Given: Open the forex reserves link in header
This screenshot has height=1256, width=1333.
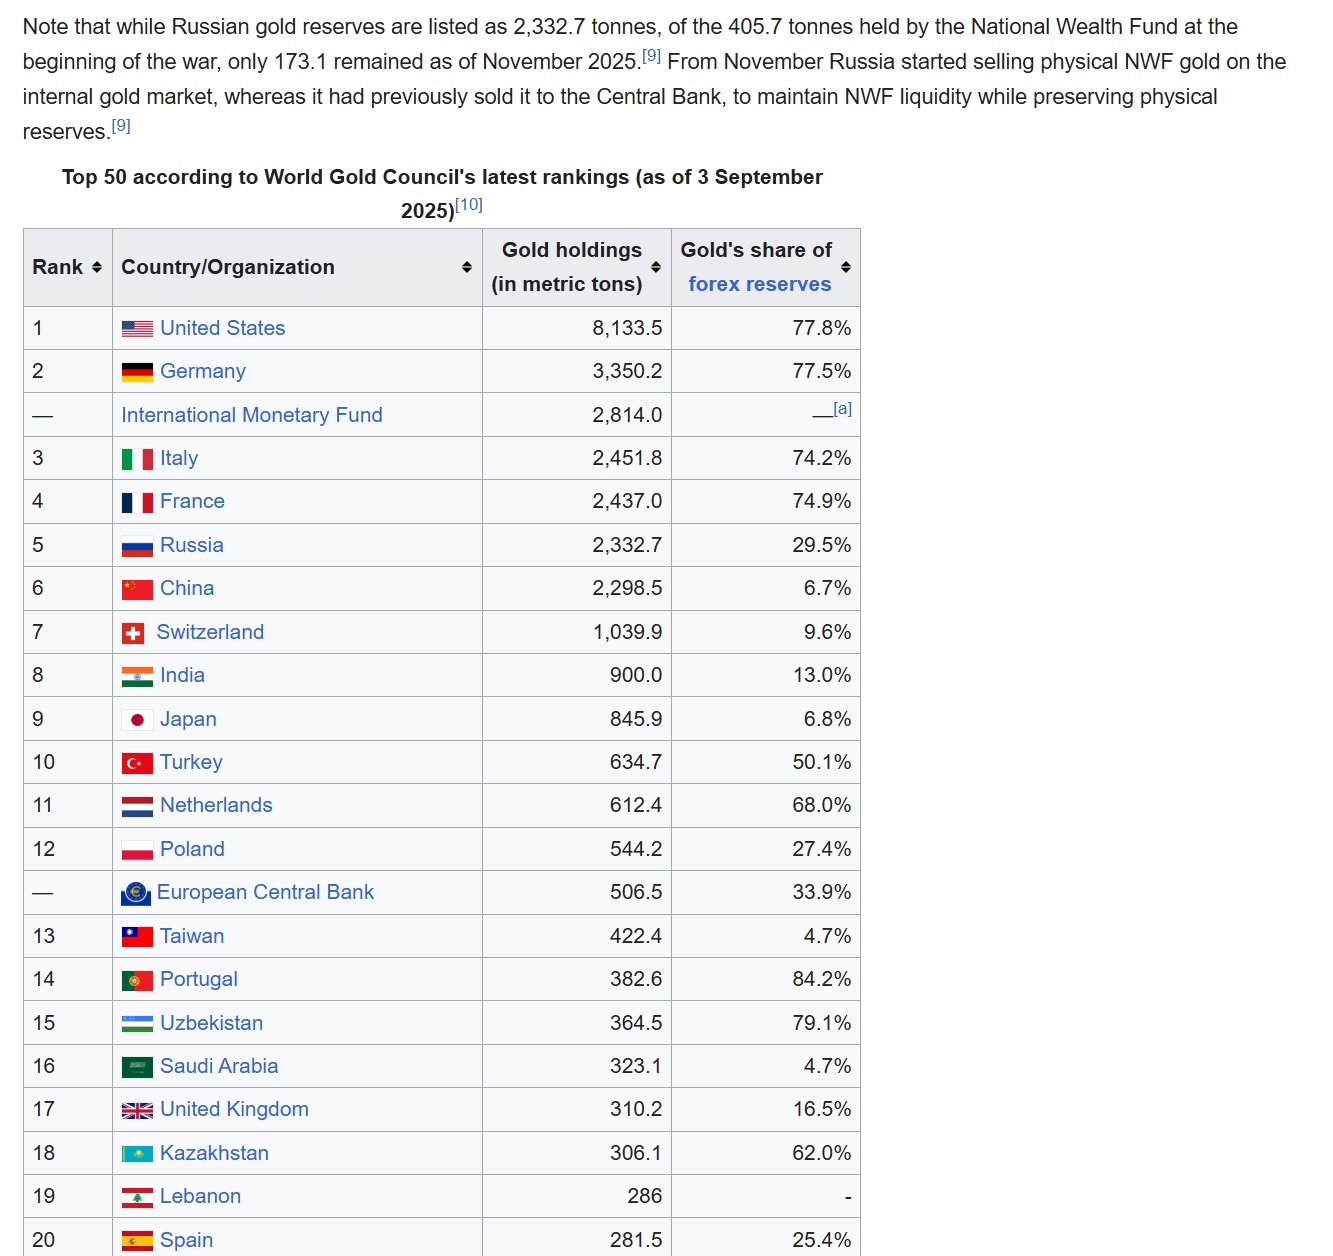Looking at the screenshot, I should pos(760,284).
